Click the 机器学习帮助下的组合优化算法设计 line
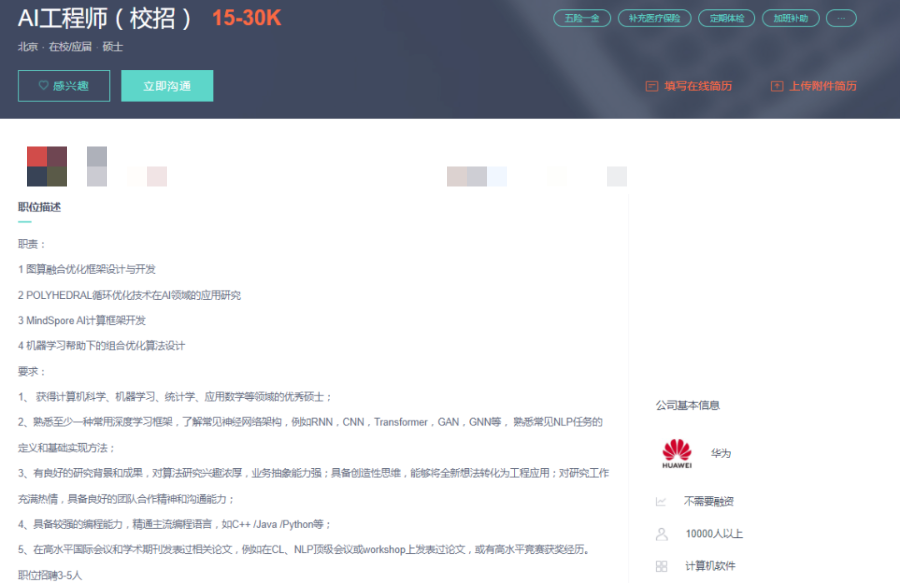 pos(101,346)
